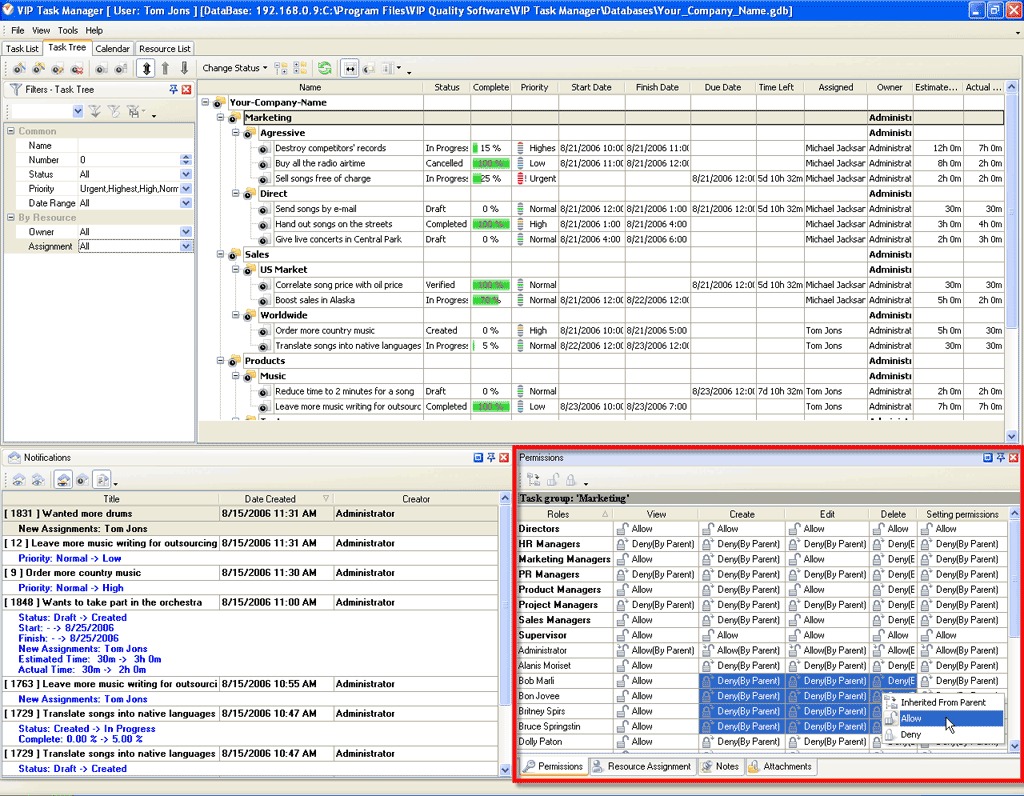This screenshot has width=1024, height=796.
Task: Click the closed lock icon in Permissions toolbar
Action: [570, 480]
